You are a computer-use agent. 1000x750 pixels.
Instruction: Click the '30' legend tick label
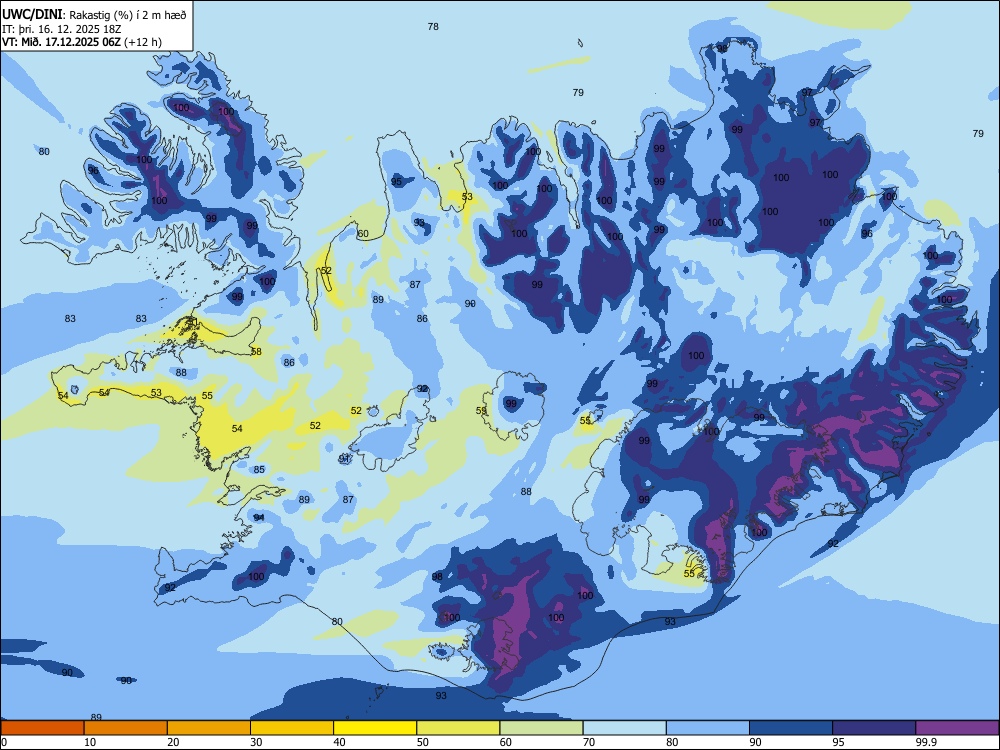coord(256,742)
